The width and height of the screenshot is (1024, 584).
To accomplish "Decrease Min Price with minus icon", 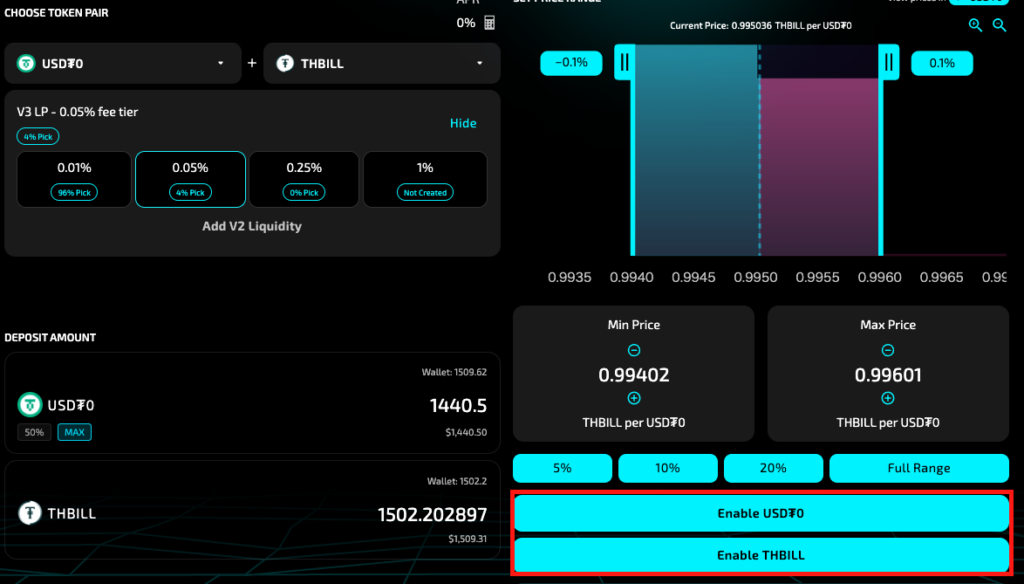I will (634, 351).
